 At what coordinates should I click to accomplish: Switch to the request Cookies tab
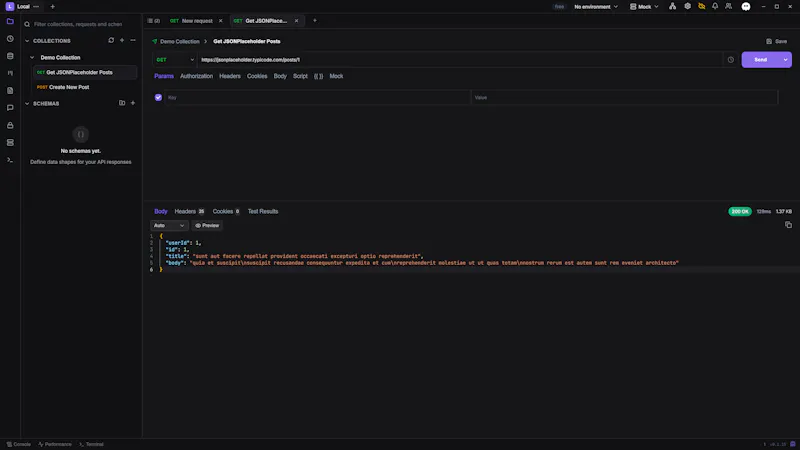[x=257, y=76]
